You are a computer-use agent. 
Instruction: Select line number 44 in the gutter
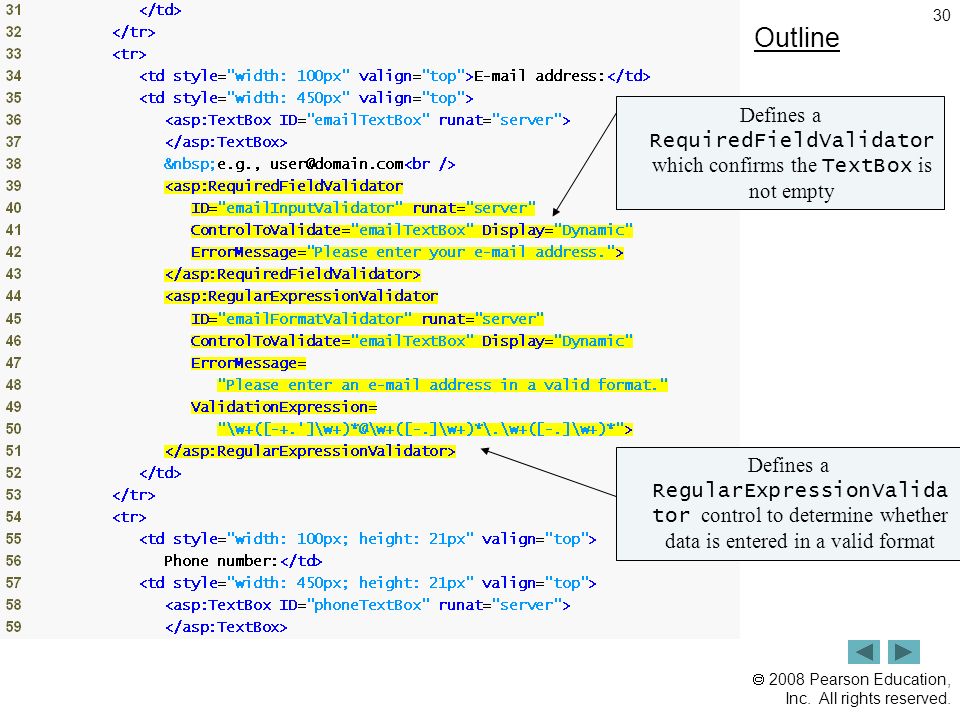click(x=13, y=296)
